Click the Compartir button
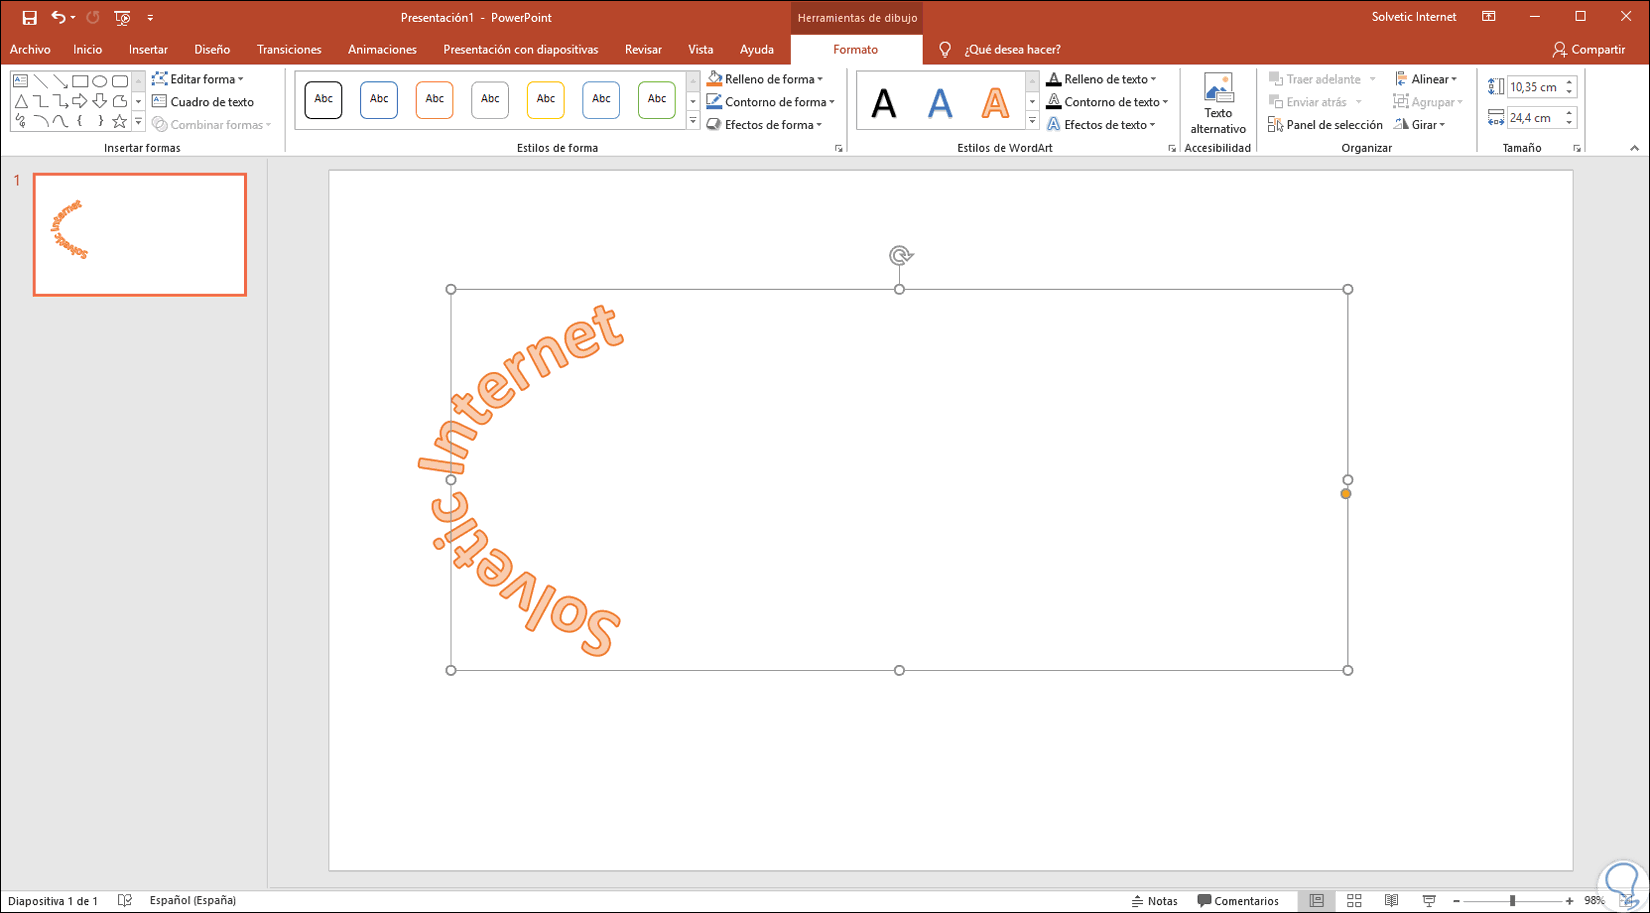Viewport: 1650px width, 913px height. tap(1589, 49)
